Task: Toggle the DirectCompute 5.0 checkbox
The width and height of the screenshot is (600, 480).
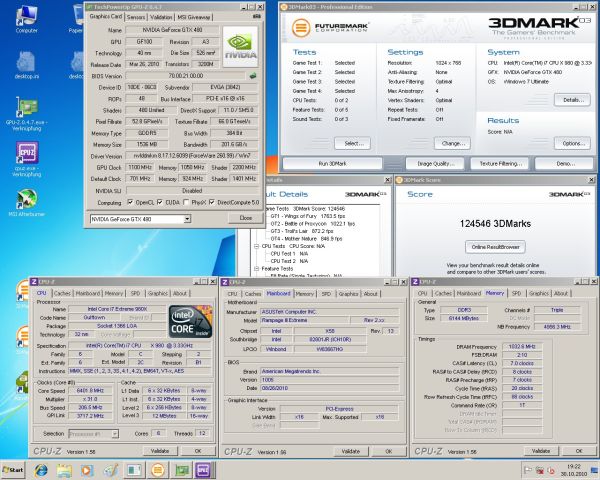Action: (x=212, y=202)
